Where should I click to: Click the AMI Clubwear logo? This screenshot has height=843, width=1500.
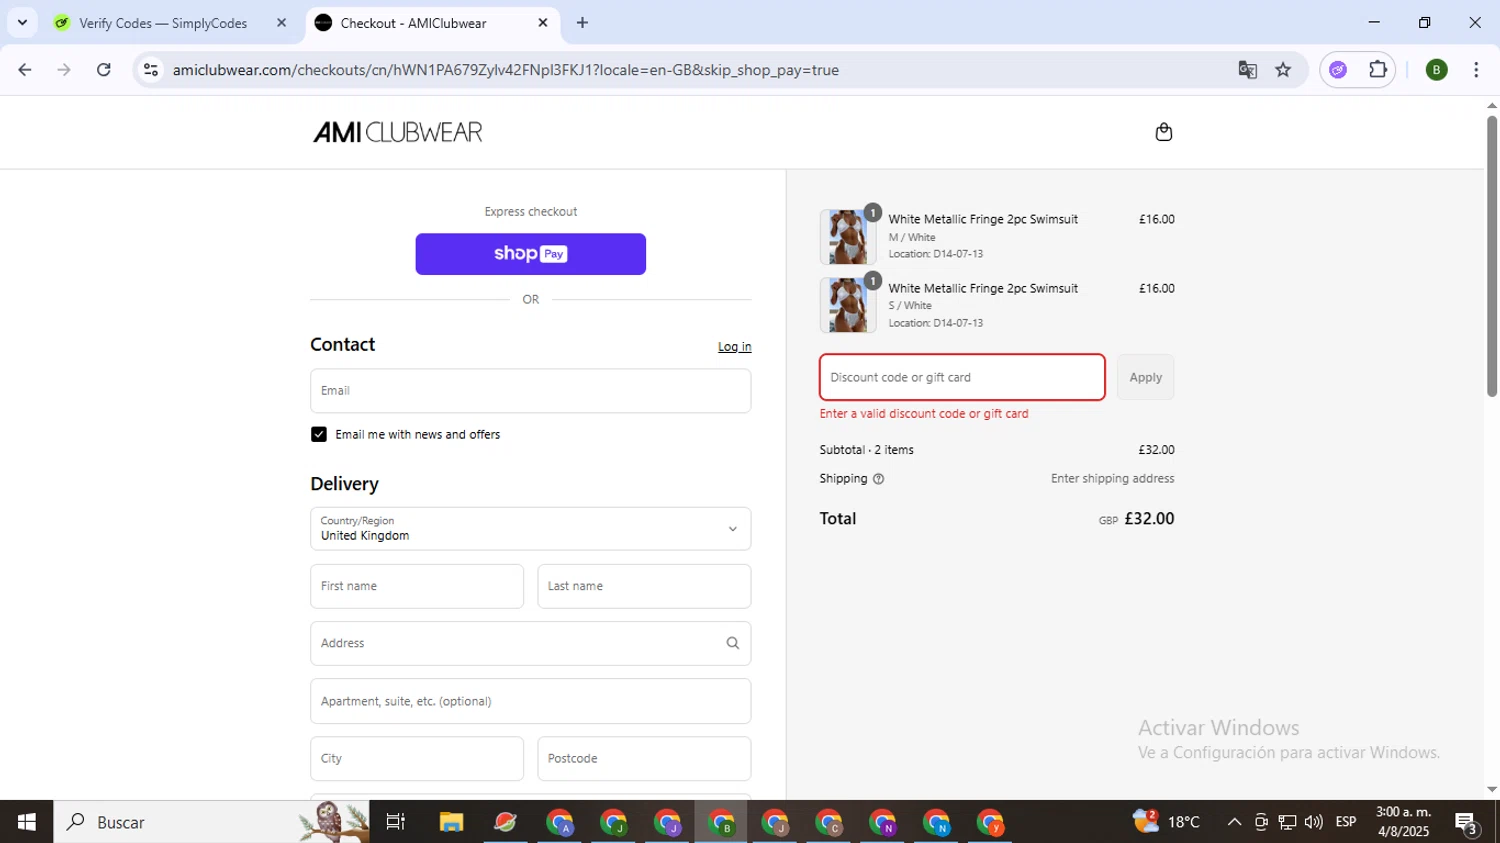(x=398, y=132)
